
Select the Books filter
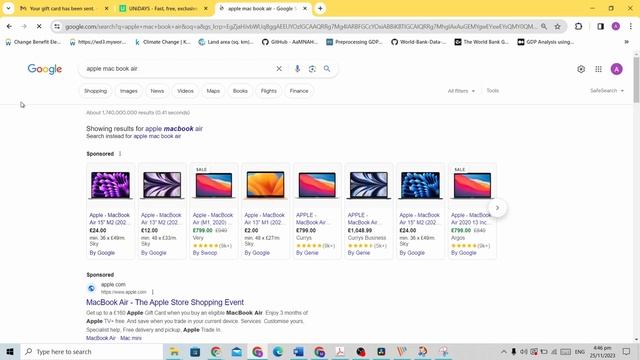click(x=240, y=91)
